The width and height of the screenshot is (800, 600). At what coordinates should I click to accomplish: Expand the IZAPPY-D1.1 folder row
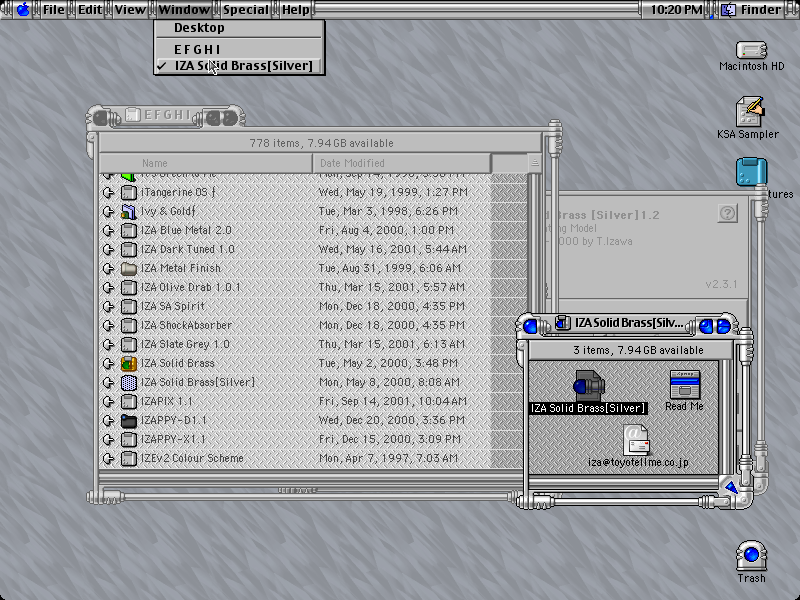pyautogui.click(x=108, y=420)
